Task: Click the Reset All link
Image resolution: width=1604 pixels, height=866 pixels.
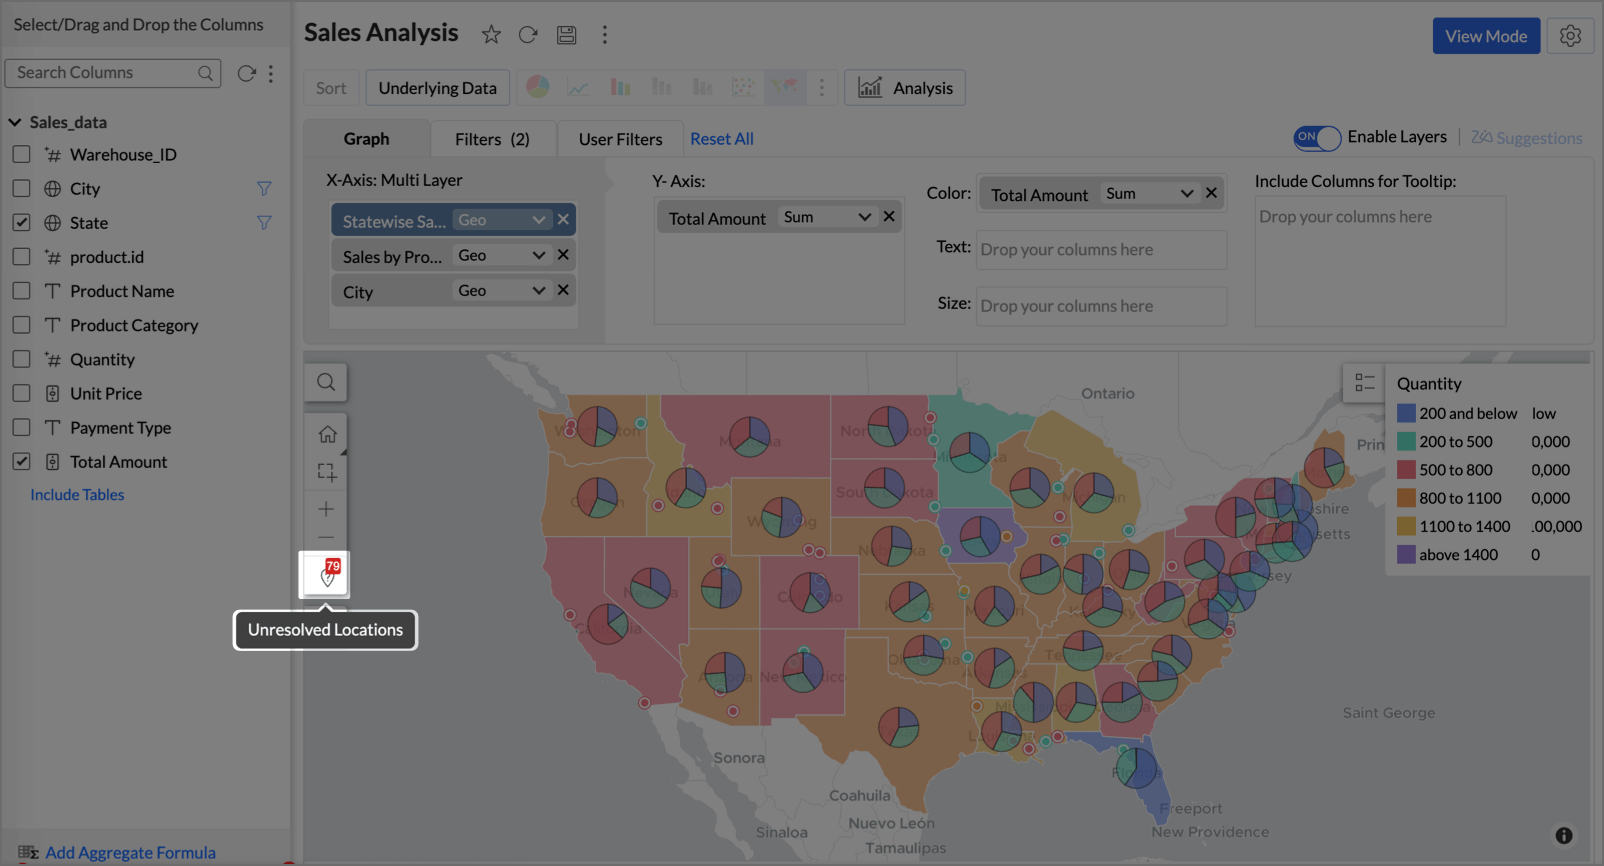Action: click(x=721, y=139)
